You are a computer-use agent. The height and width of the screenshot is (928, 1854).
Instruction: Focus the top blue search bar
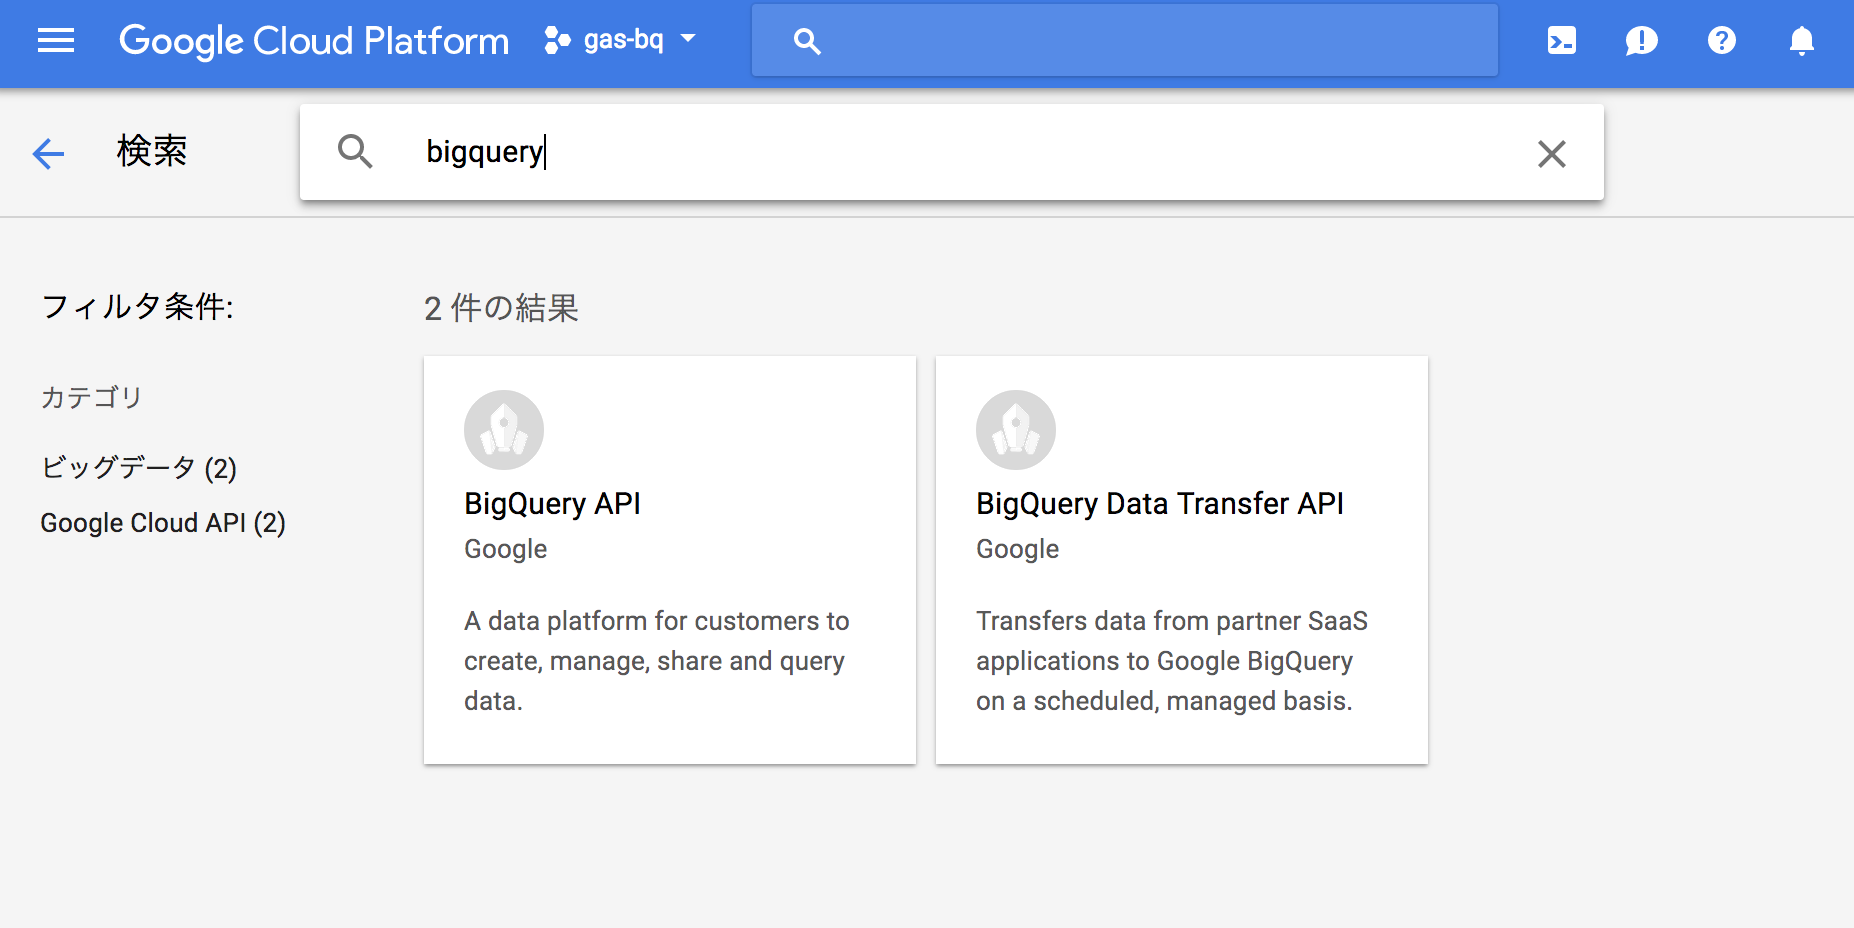(1125, 40)
